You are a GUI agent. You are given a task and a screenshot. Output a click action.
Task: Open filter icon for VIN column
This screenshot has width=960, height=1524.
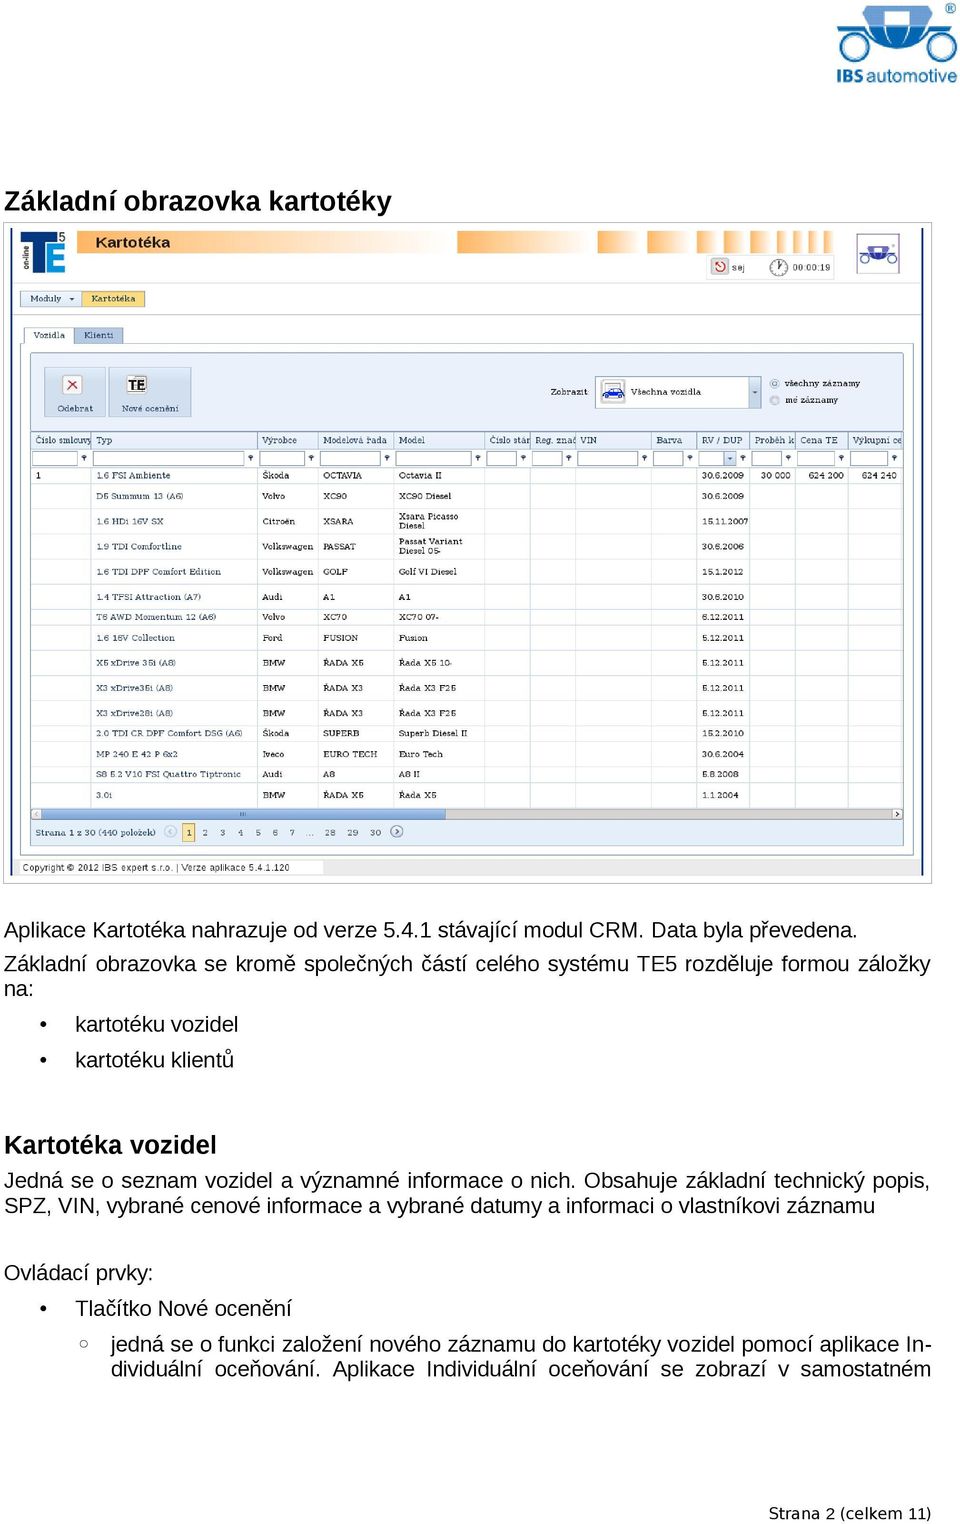(x=644, y=458)
